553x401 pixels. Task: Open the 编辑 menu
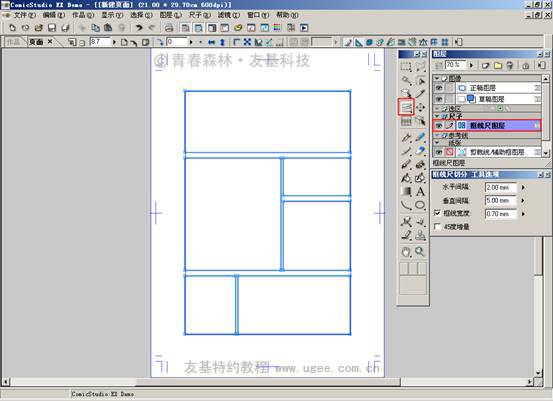pos(54,15)
